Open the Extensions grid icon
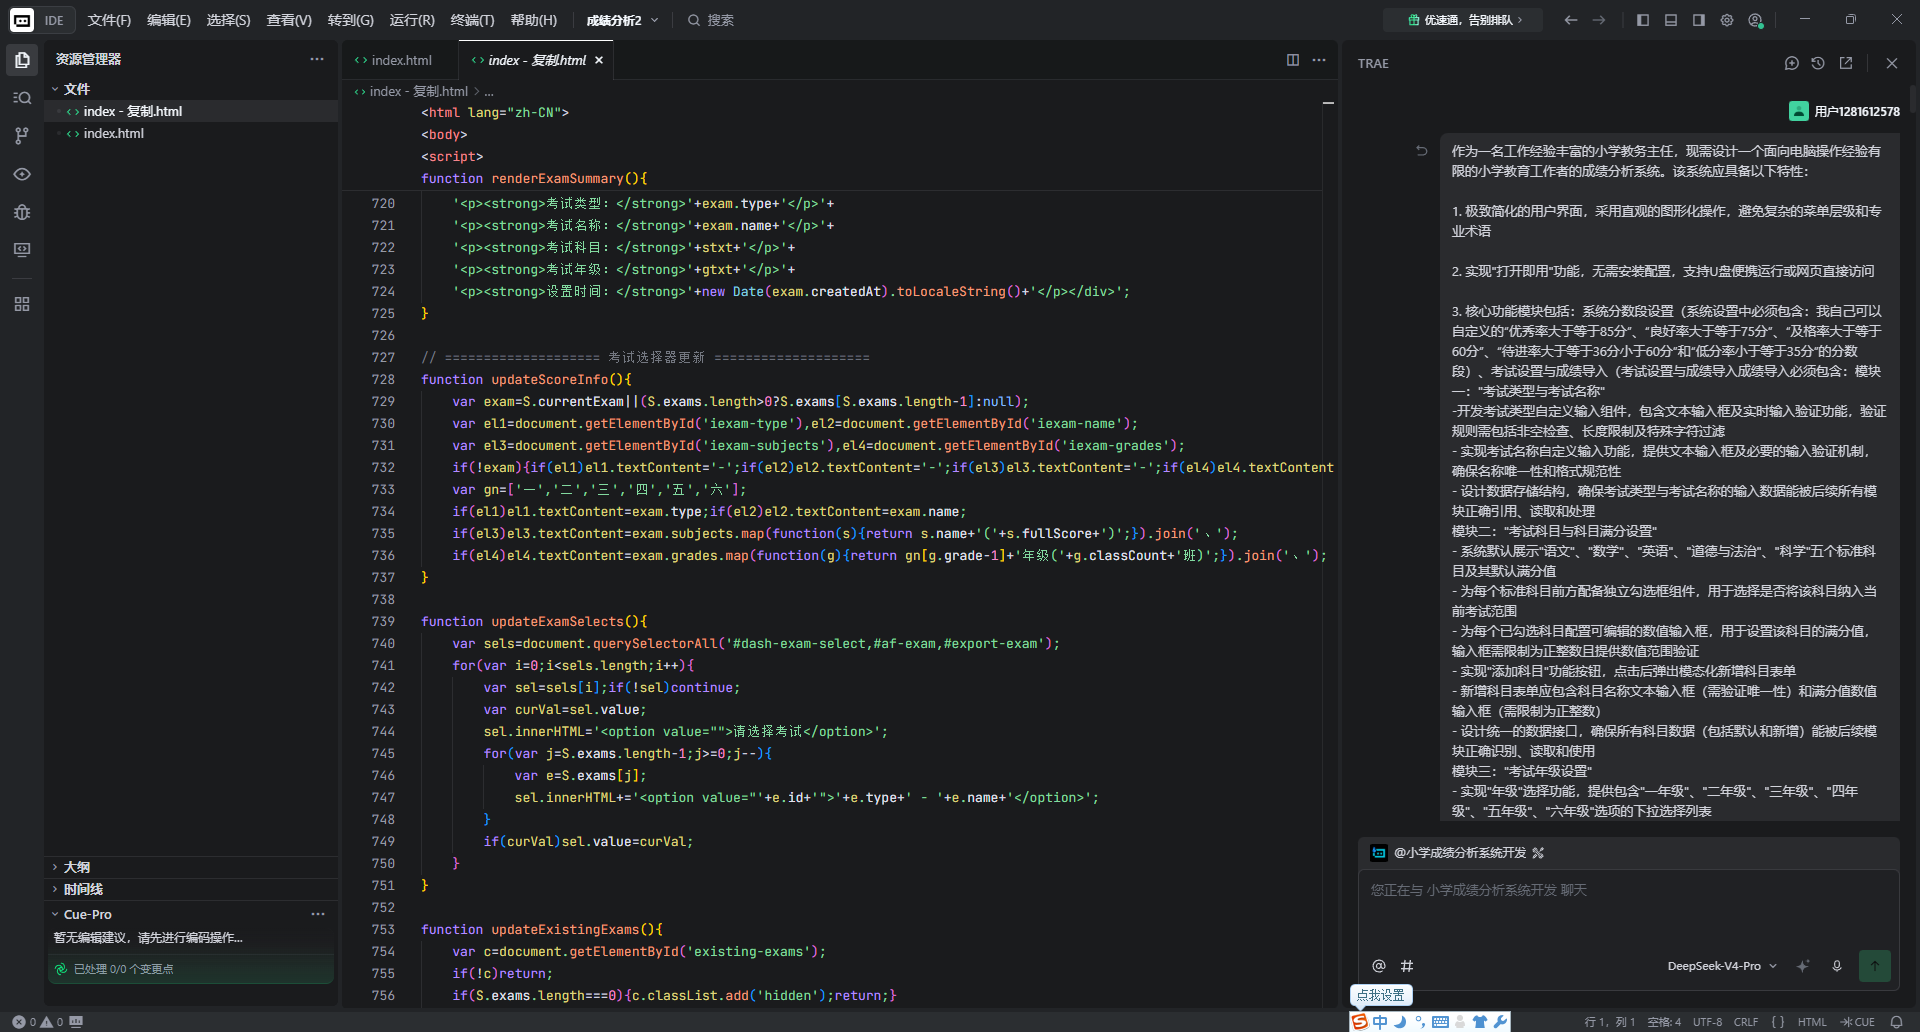Screen dimensions: 1920x1032 (x=22, y=304)
